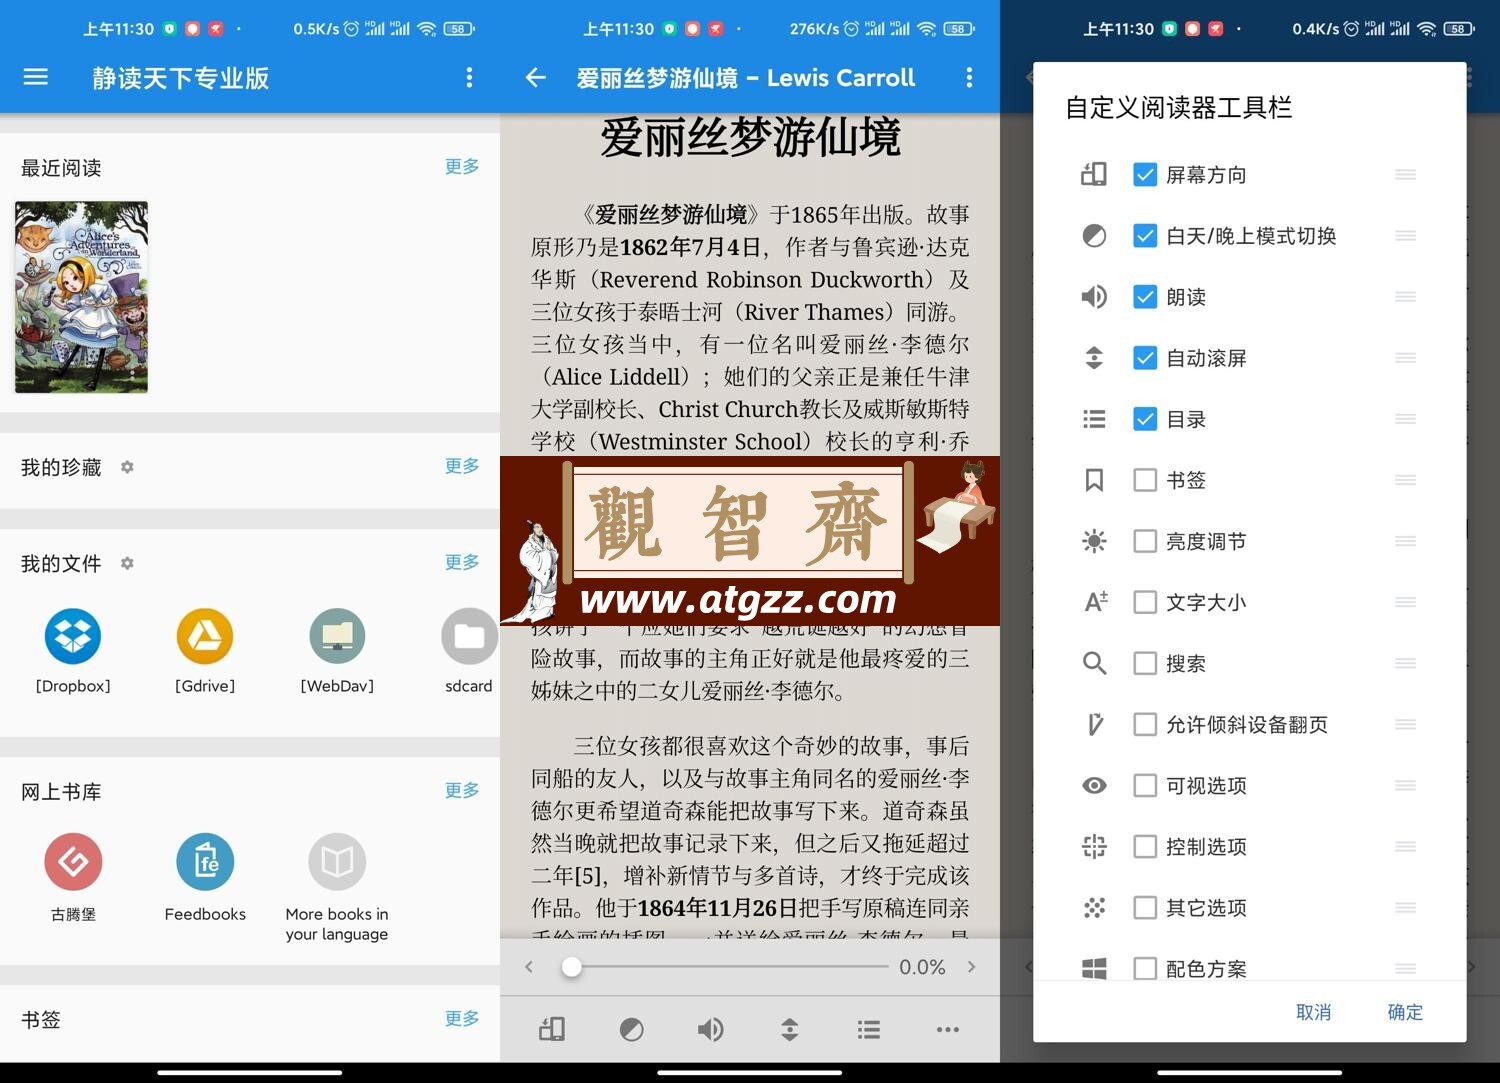
Task: Open settings gear next to 我的珍藏
Action: [127, 467]
